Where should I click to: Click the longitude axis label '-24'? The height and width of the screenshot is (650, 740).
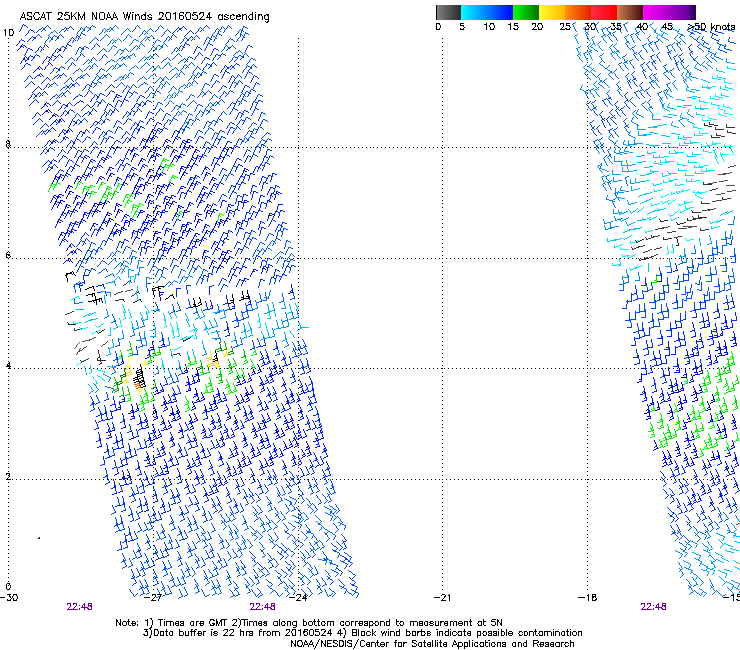[x=298, y=598]
